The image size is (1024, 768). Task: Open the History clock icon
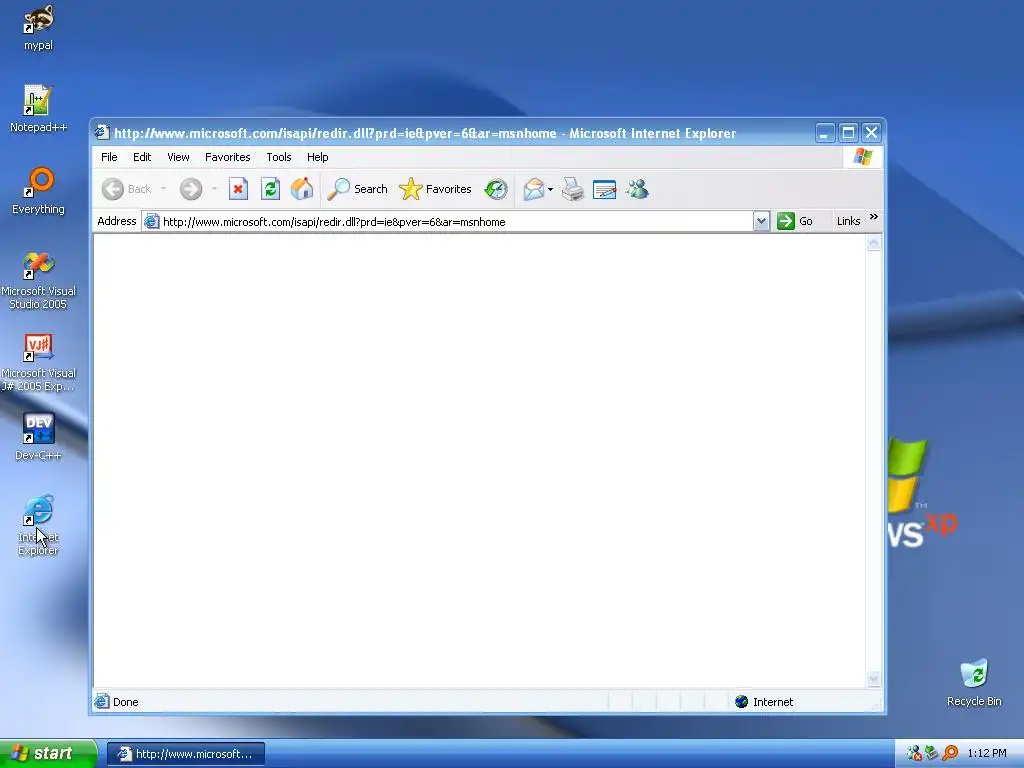coord(496,189)
